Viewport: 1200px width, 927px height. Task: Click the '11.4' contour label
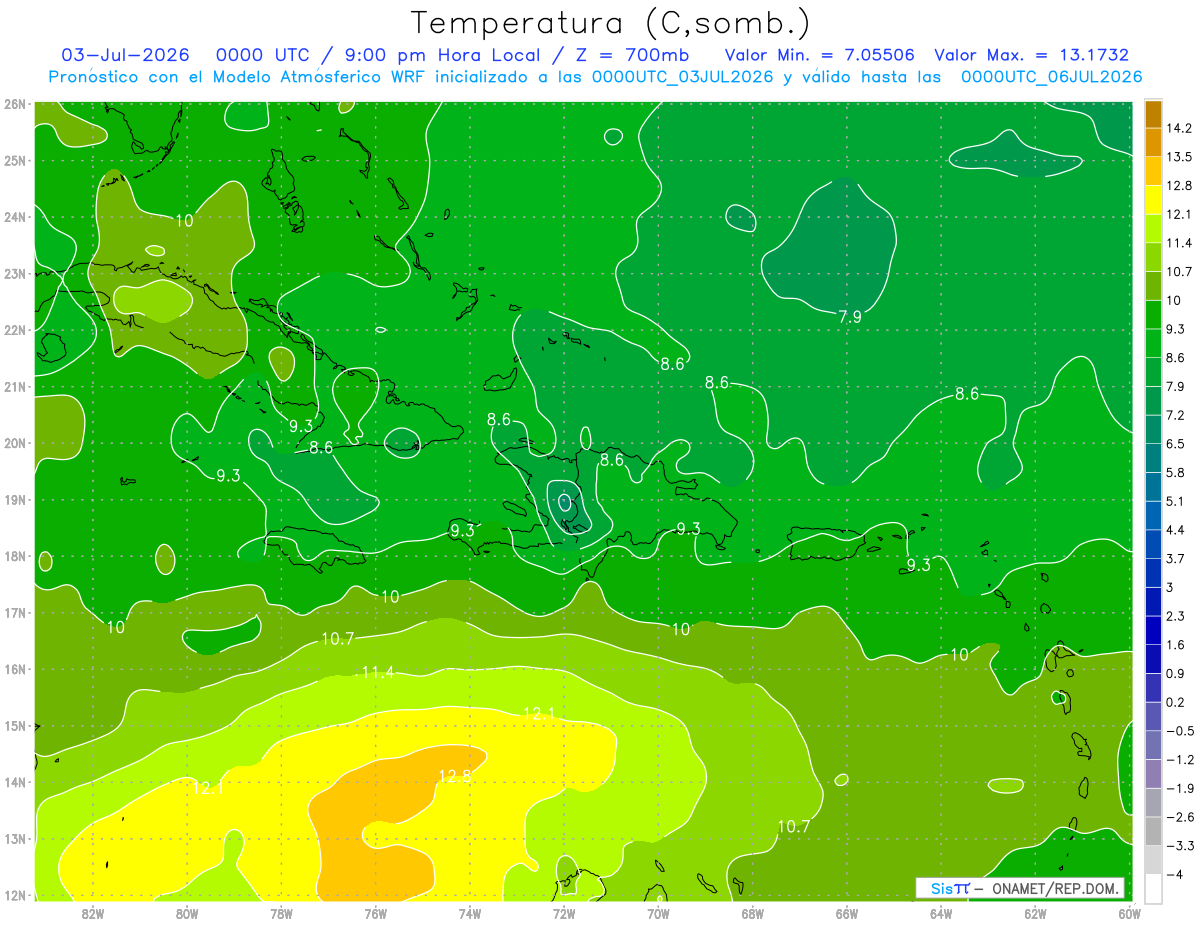[x=377, y=673]
